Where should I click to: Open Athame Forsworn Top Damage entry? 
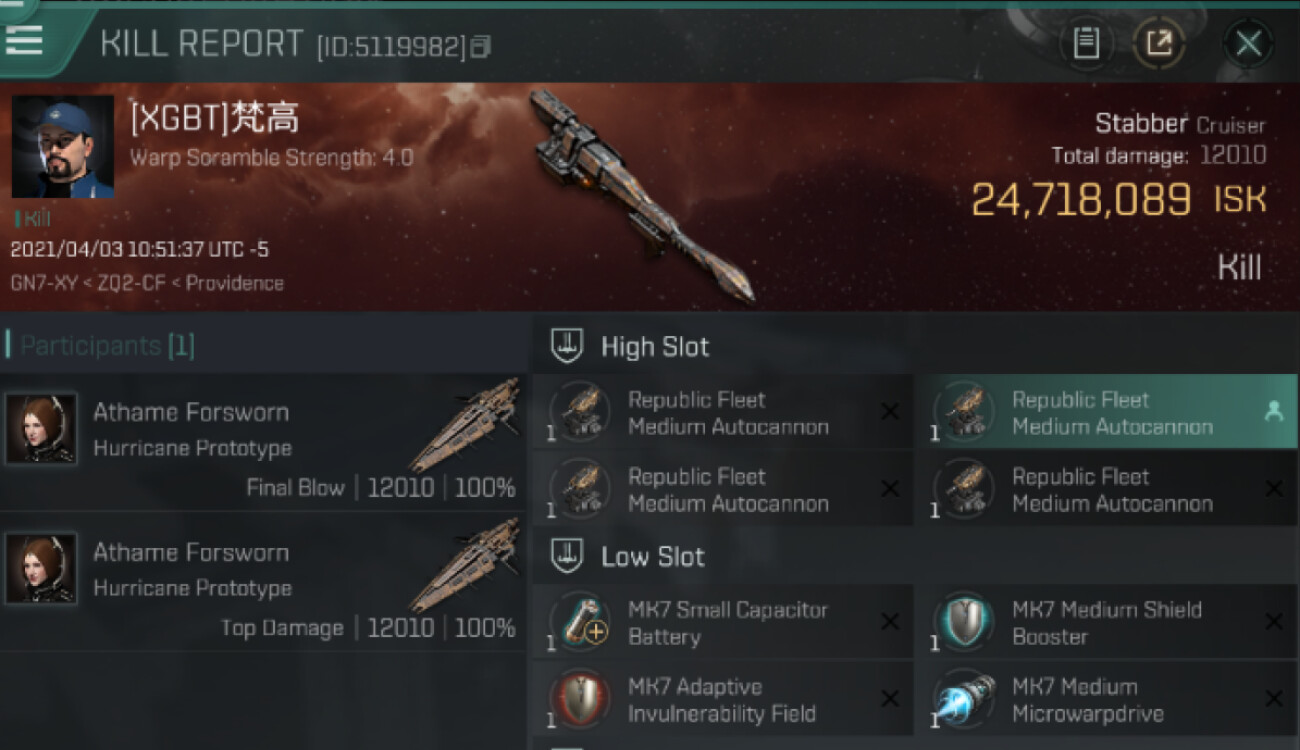tap(263, 583)
